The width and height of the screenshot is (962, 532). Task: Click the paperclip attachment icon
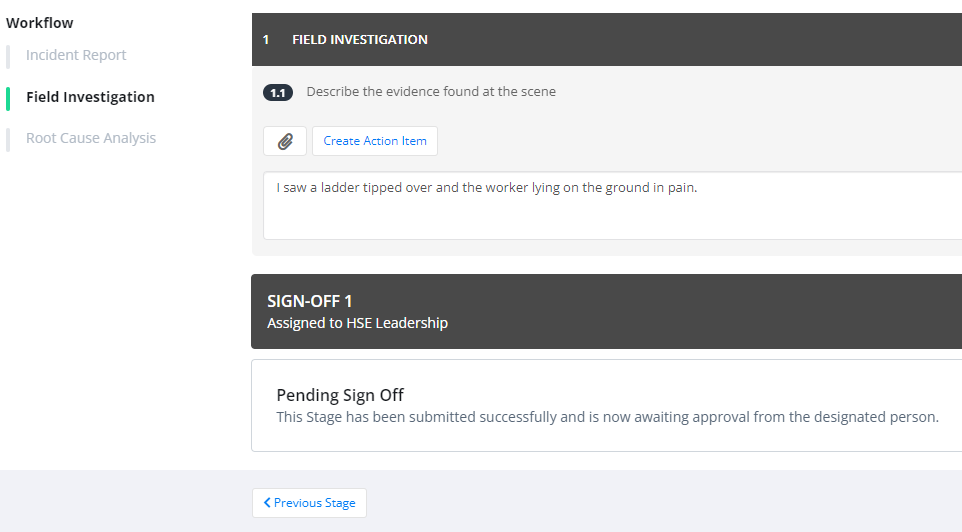285,141
